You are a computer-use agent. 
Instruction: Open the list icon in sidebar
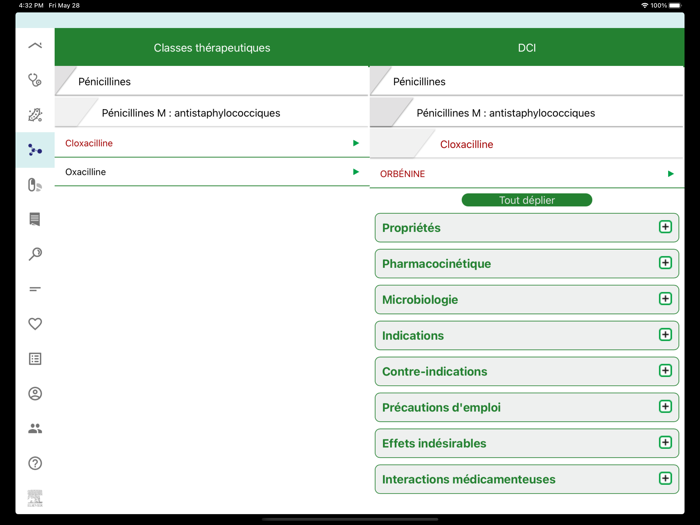35,358
